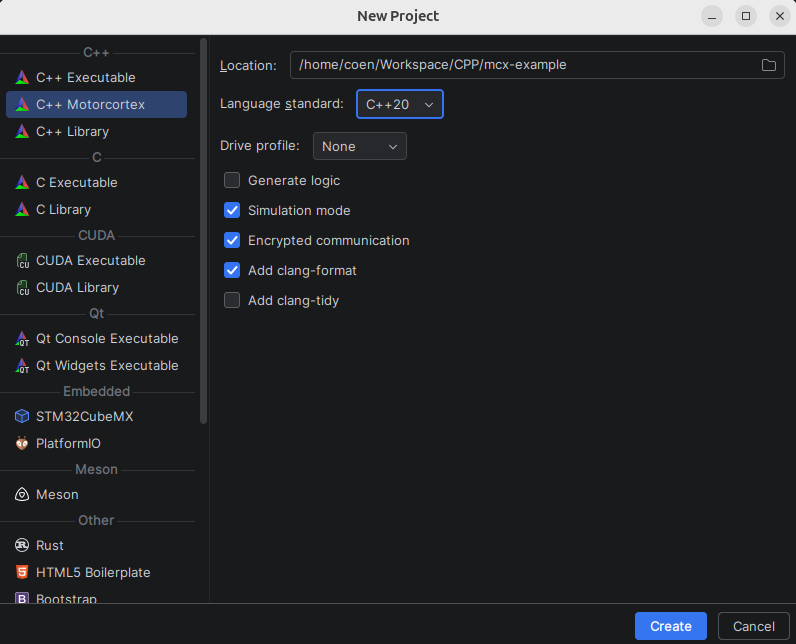
Task: Select the Meson project icon
Action: pos(22,495)
